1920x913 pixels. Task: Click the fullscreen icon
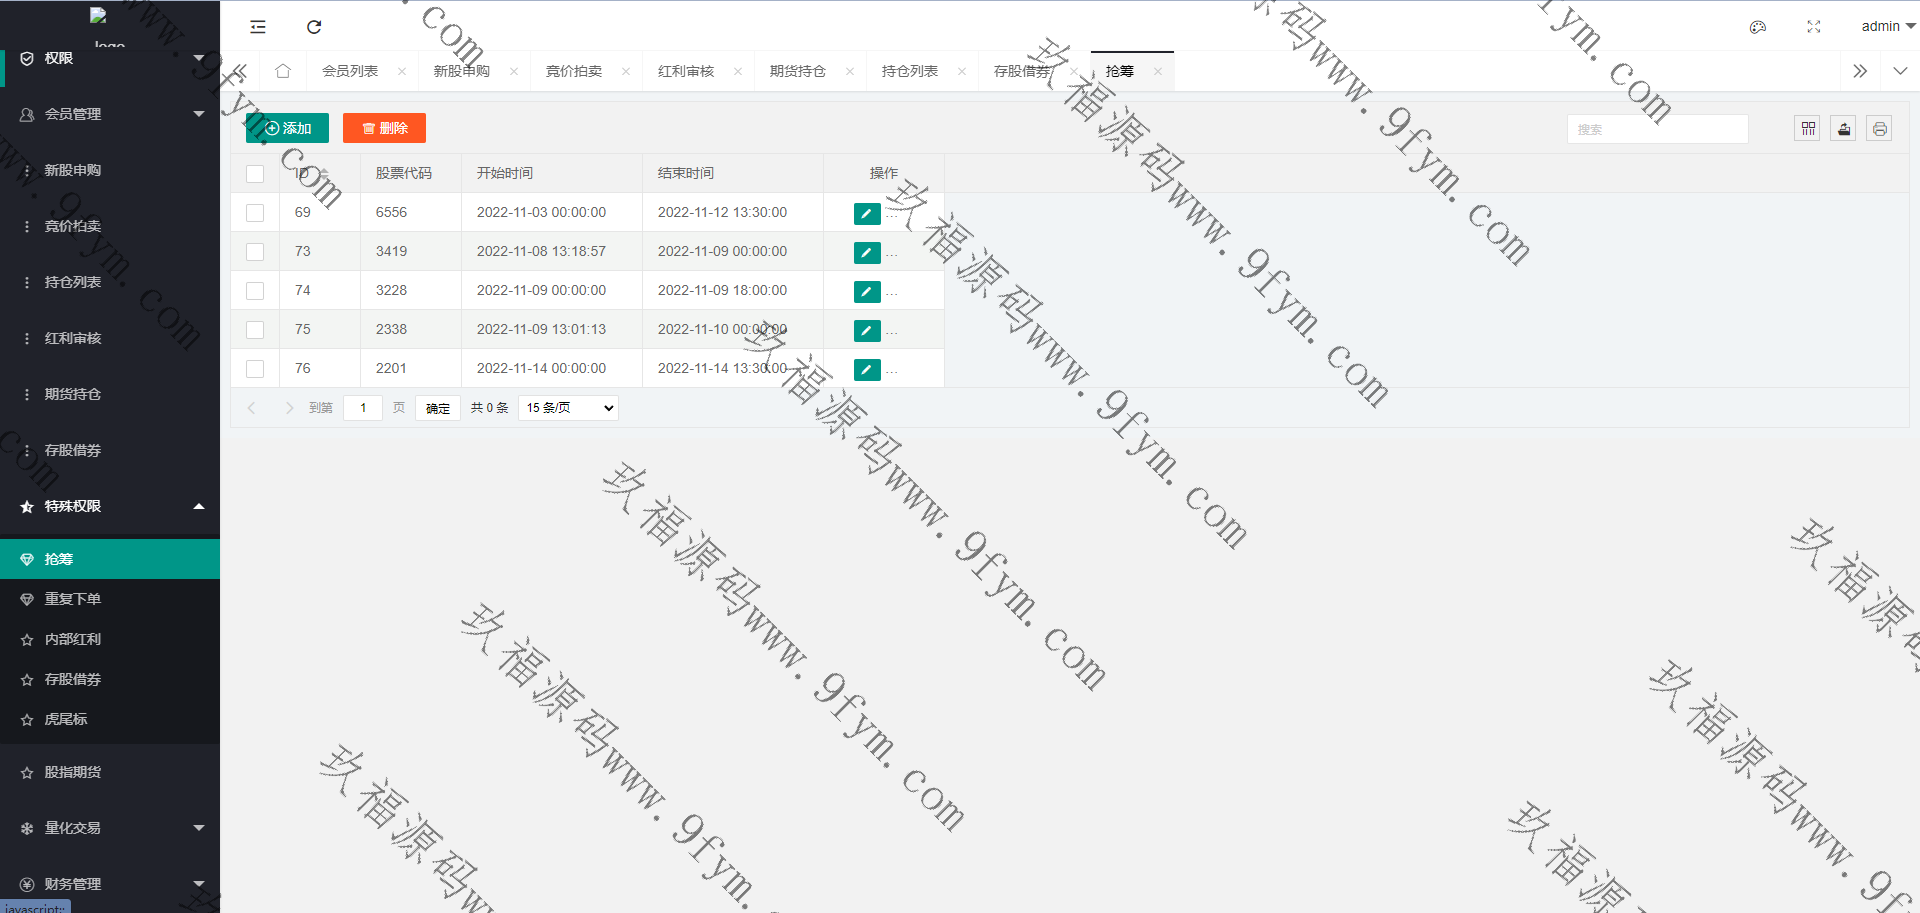tap(1813, 27)
